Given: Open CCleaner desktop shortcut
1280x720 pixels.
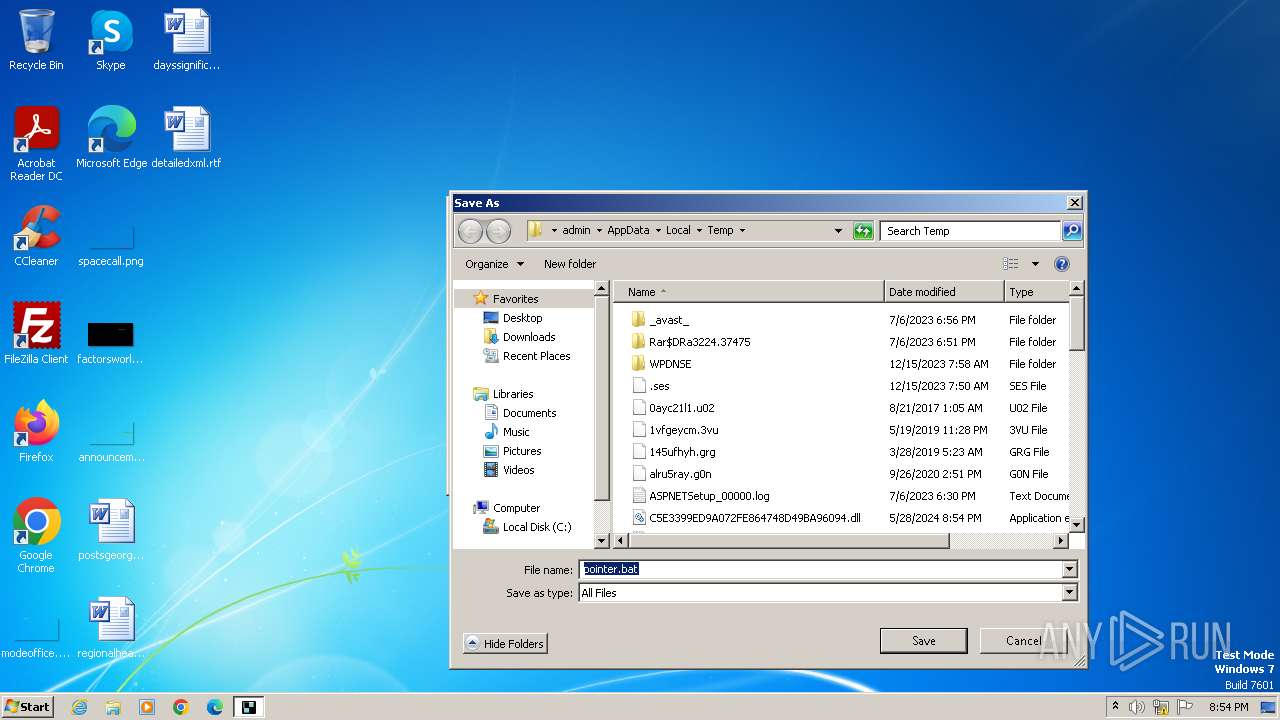Looking at the screenshot, I should pyautogui.click(x=36, y=236).
